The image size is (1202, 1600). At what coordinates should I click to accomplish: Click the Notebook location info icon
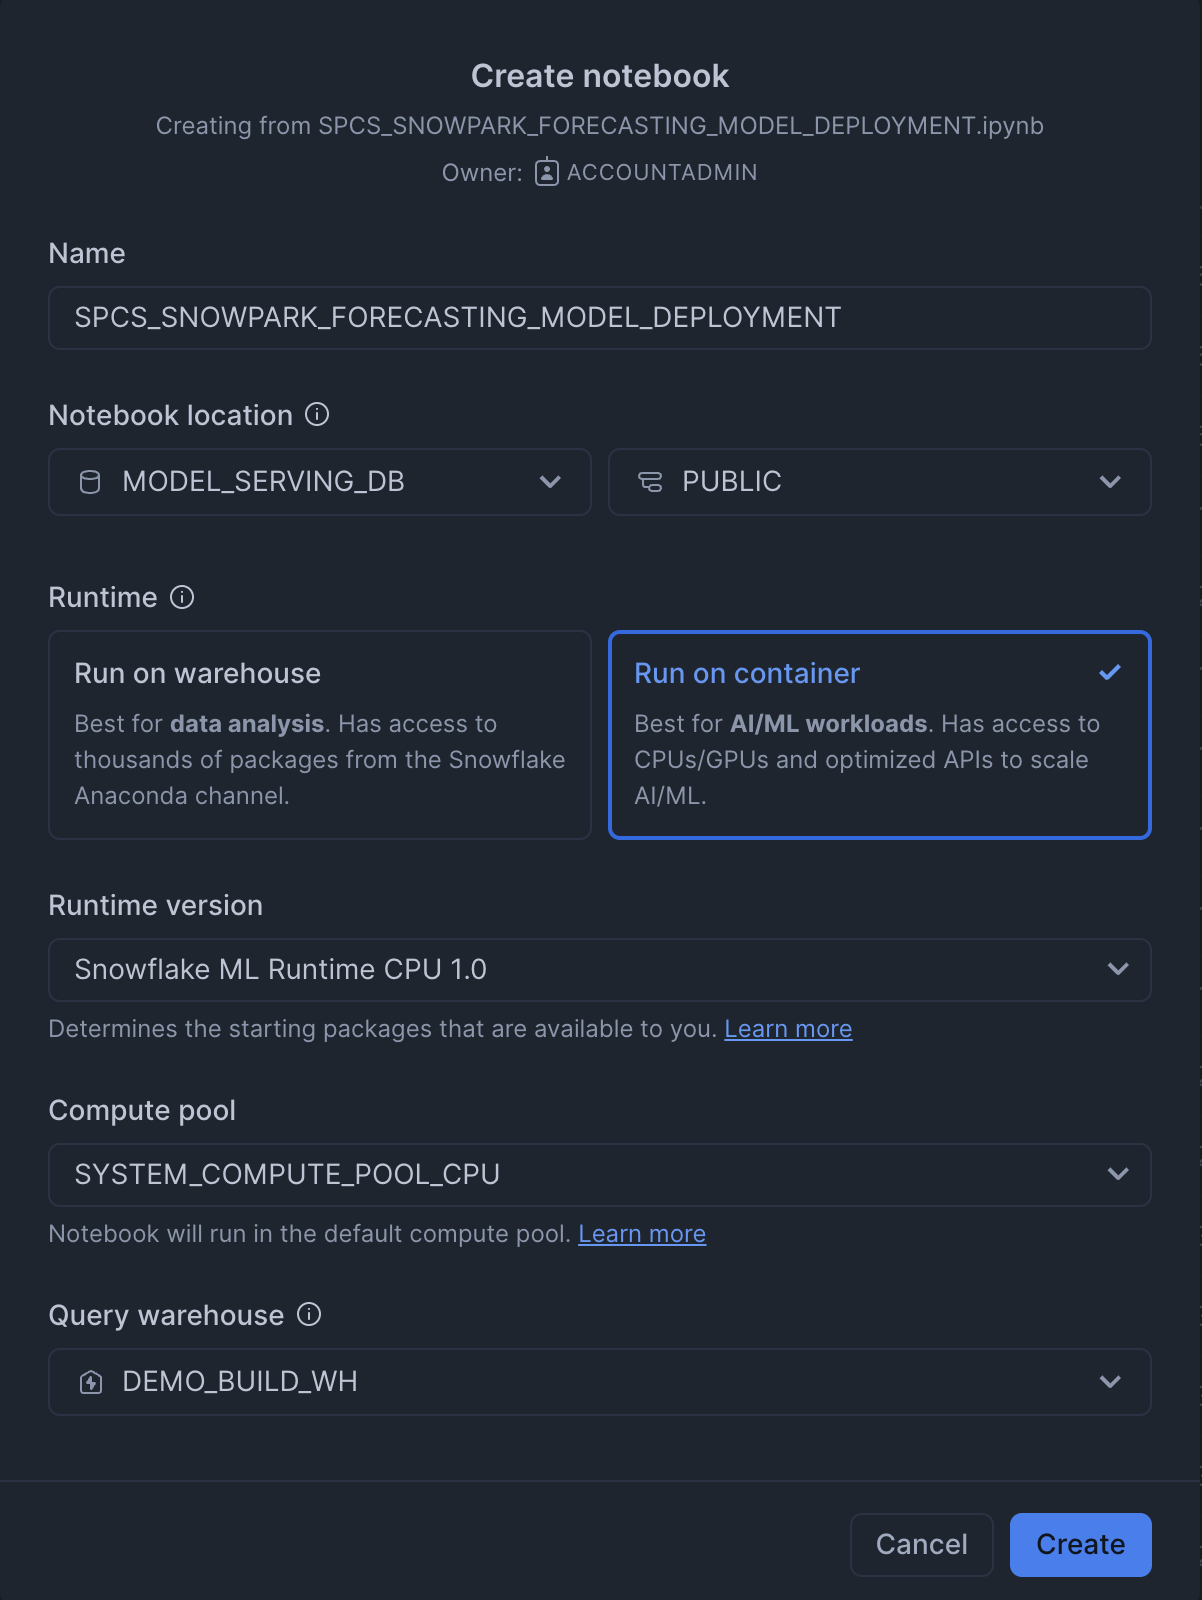(x=317, y=414)
